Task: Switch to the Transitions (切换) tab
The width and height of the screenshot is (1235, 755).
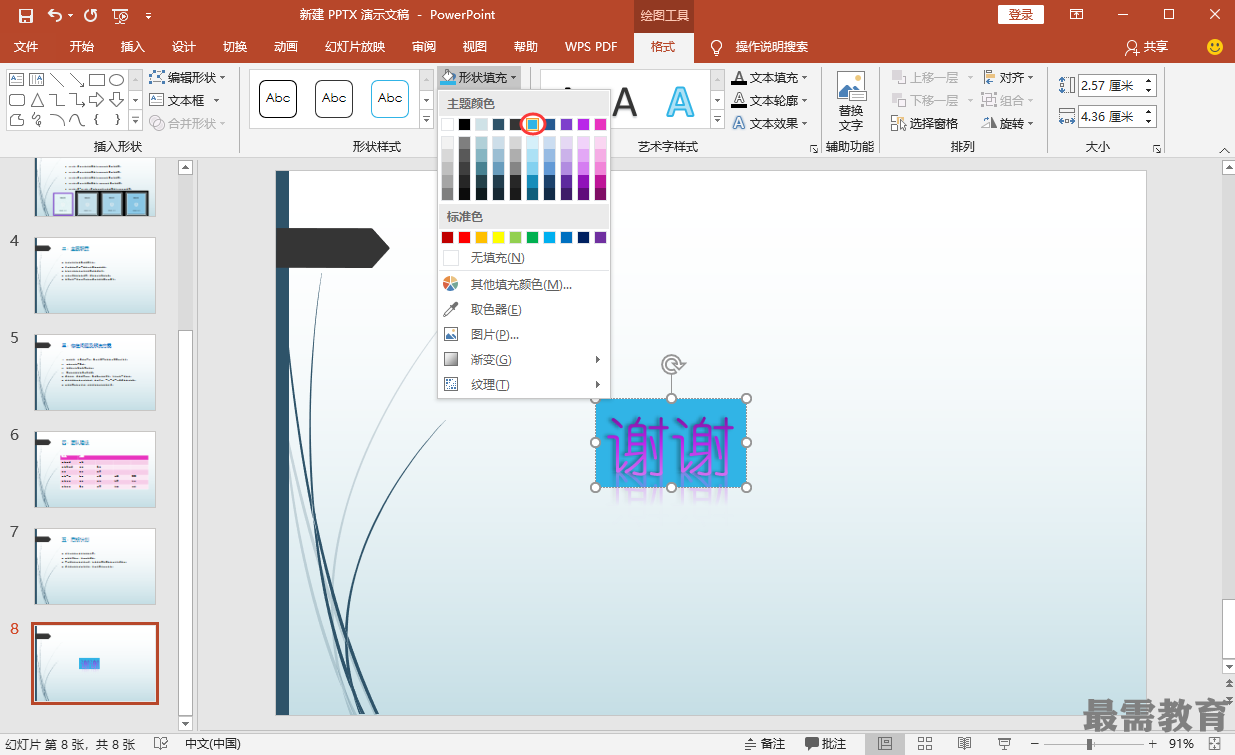Action: tap(235, 47)
